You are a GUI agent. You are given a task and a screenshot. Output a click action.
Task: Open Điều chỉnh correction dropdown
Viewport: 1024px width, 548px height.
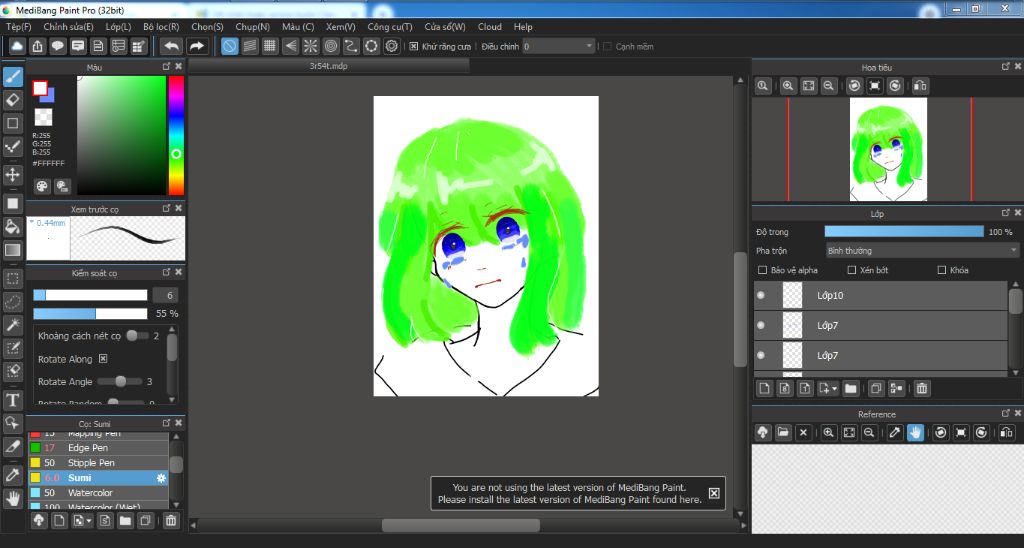coord(558,46)
